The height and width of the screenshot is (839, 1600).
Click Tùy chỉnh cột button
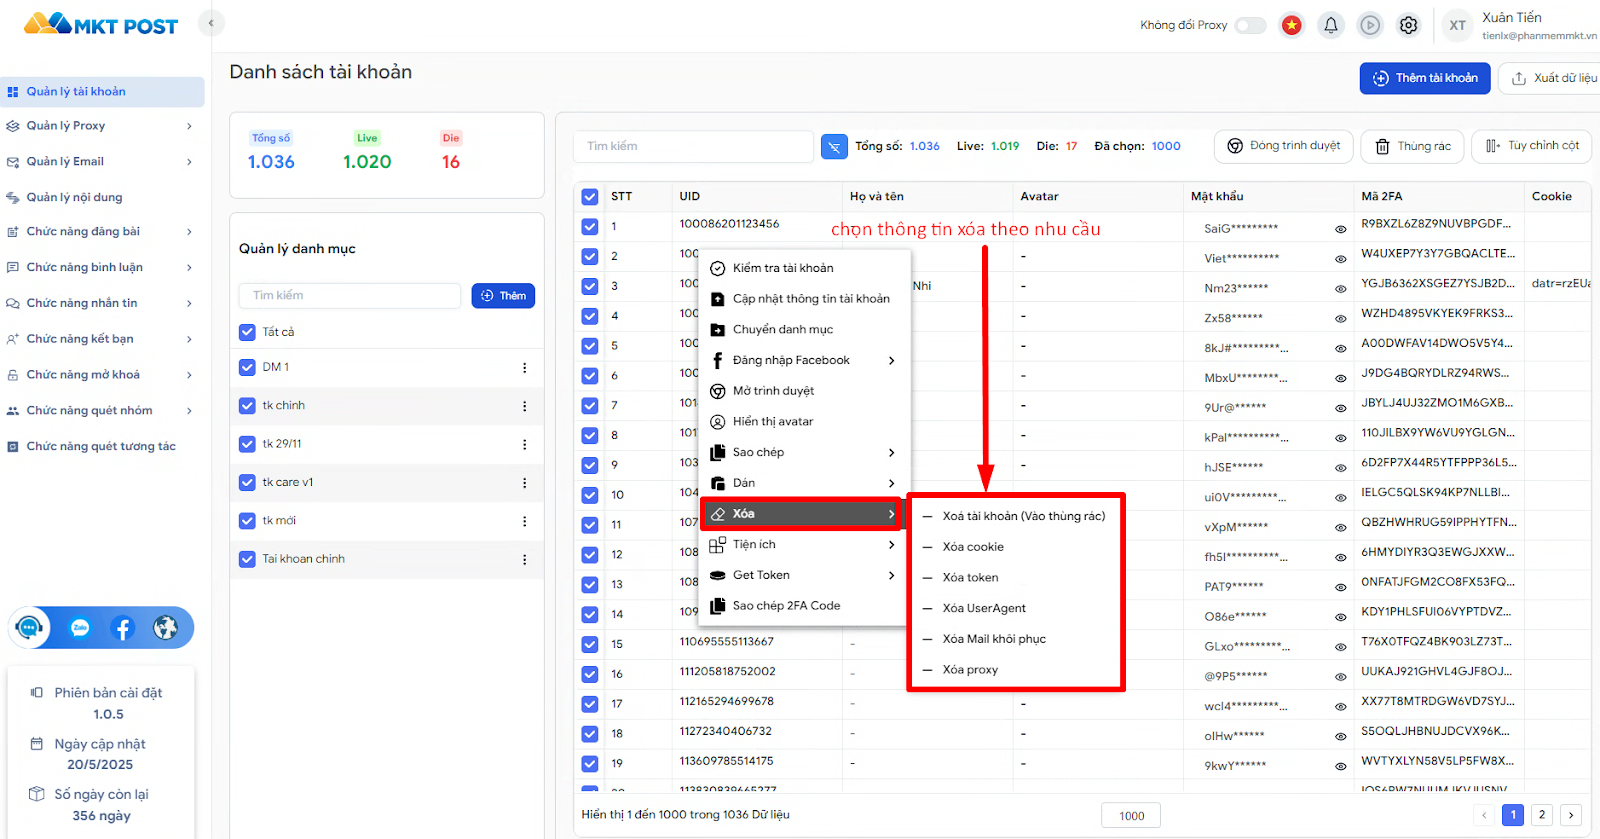pyautogui.click(x=1532, y=146)
